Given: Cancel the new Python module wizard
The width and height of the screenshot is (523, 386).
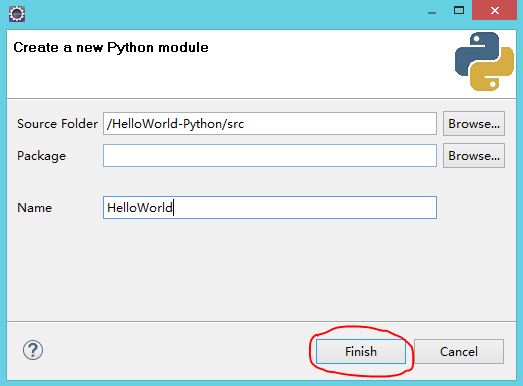Looking at the screenshot, I should [x=459, y=352].
